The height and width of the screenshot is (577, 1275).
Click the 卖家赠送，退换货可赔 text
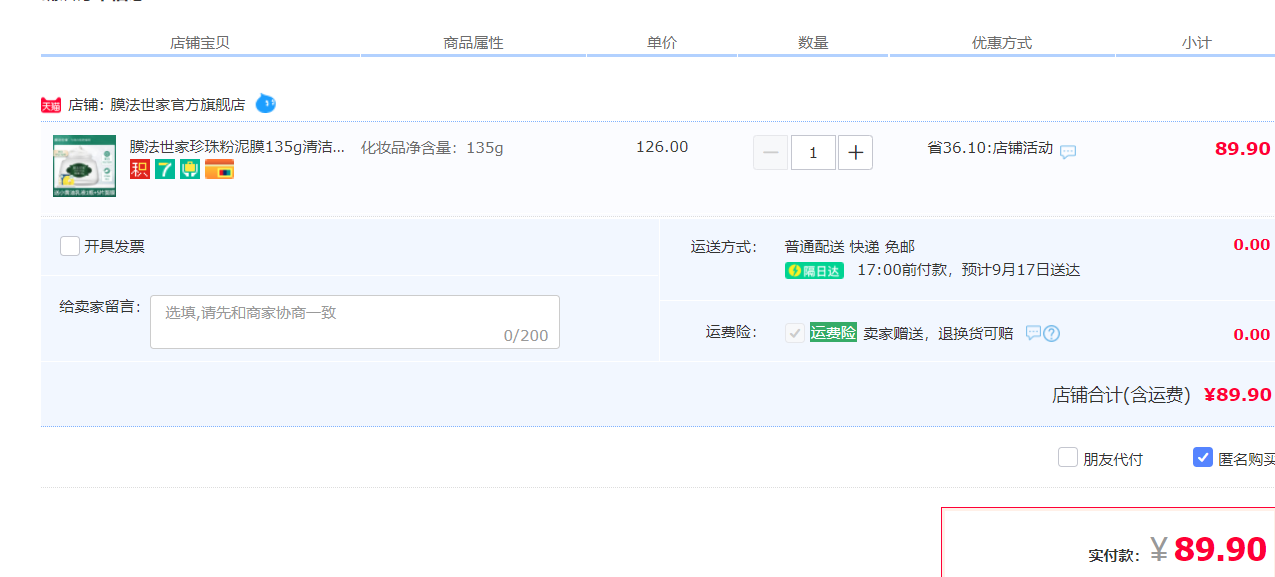click(938, 334)
